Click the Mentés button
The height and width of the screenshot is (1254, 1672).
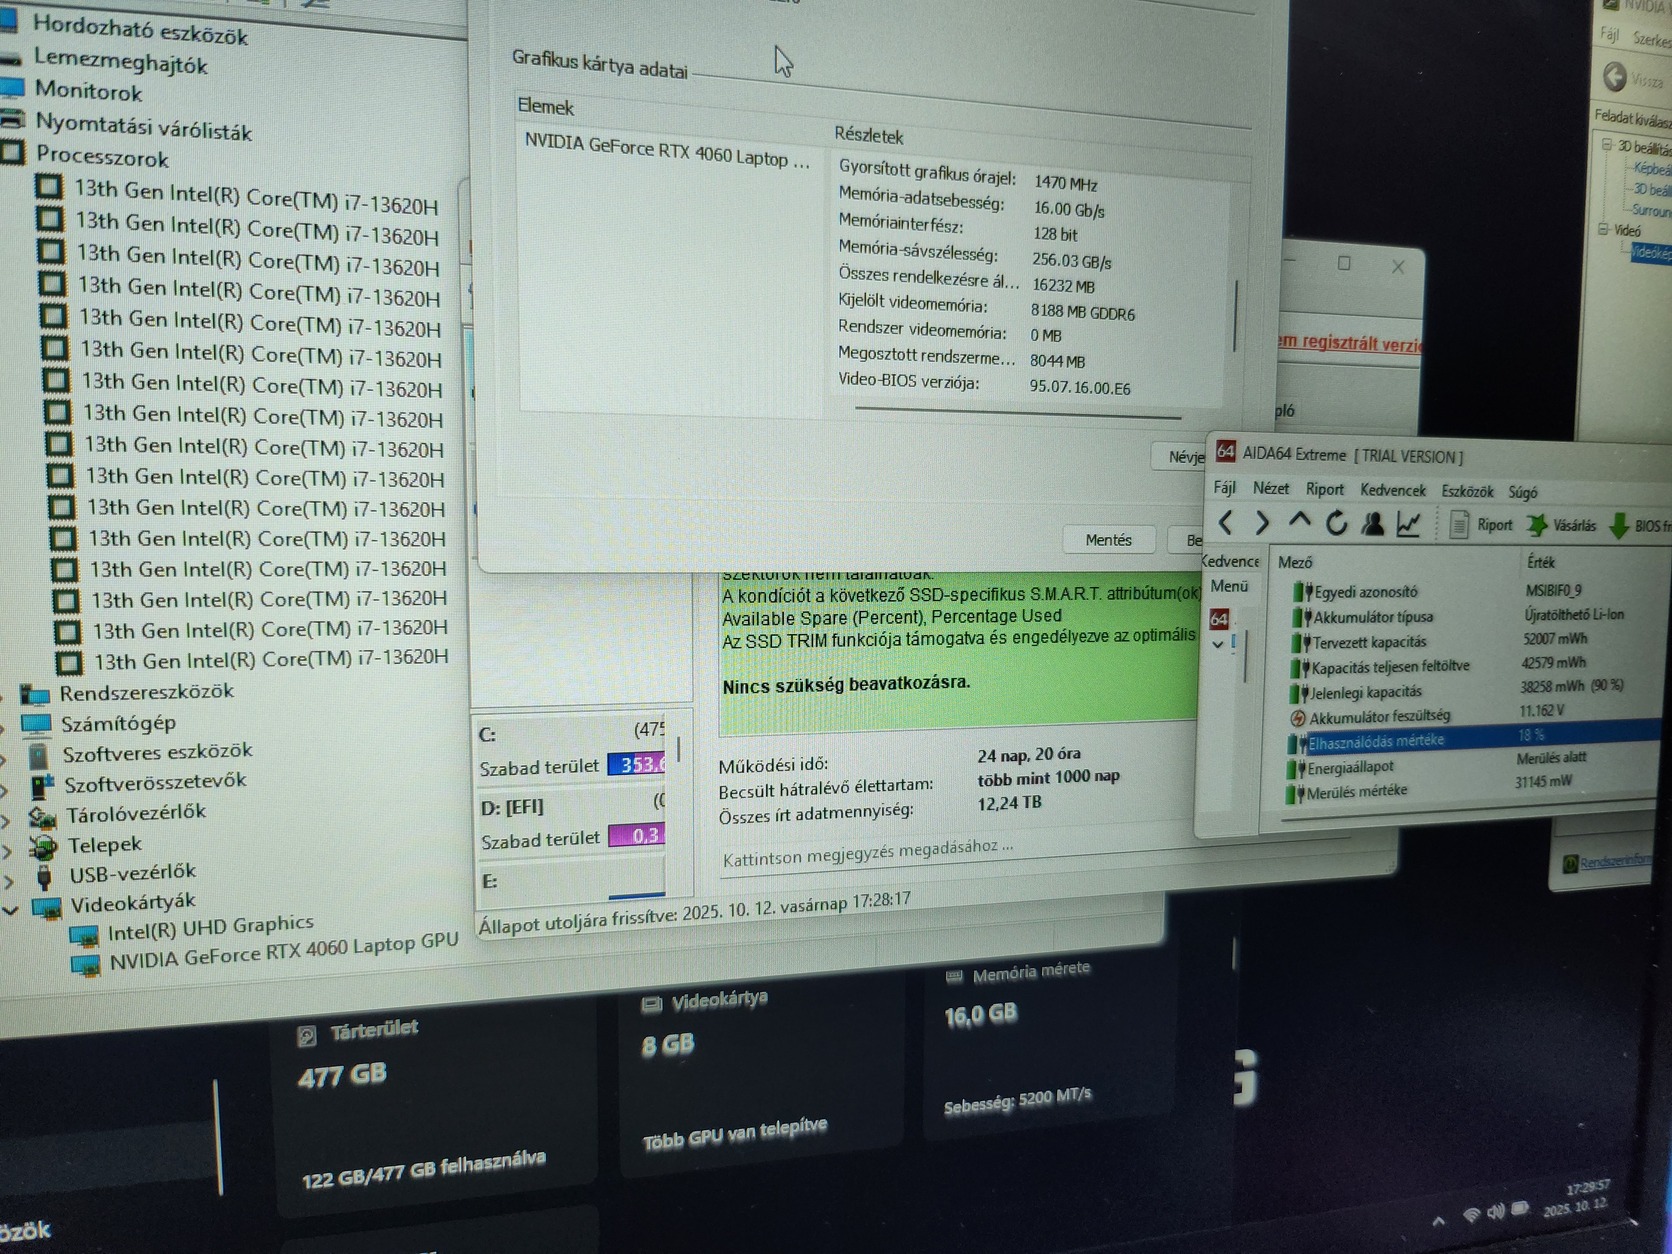1108,540
